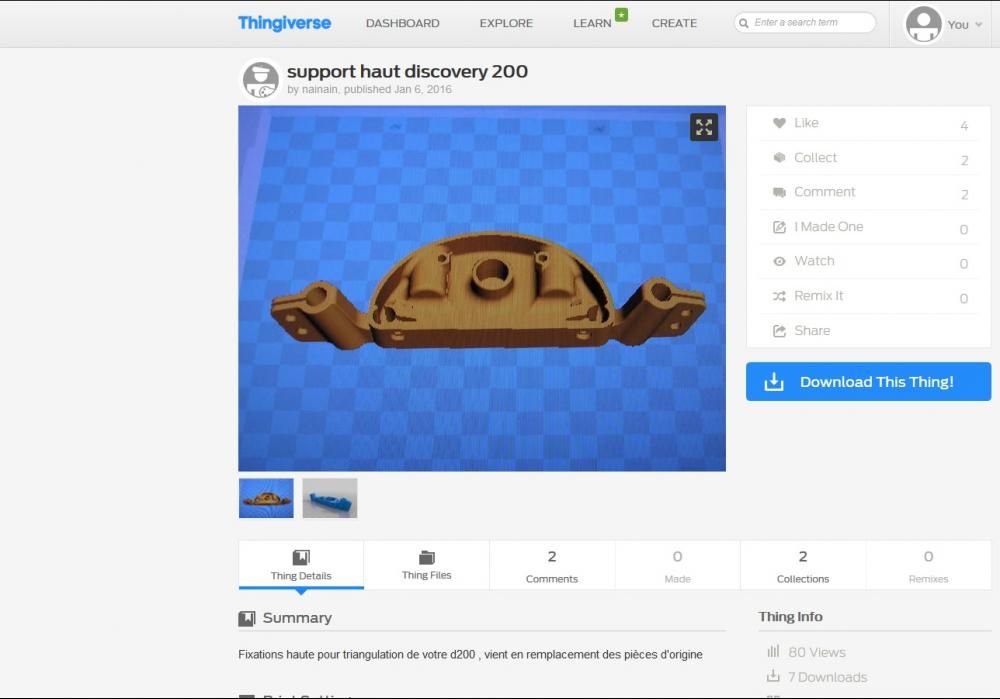The width and height of the screenshot is (1000, 699).
Task: Expand the 3D preview to fullscreen
Action: pos(704,127)
